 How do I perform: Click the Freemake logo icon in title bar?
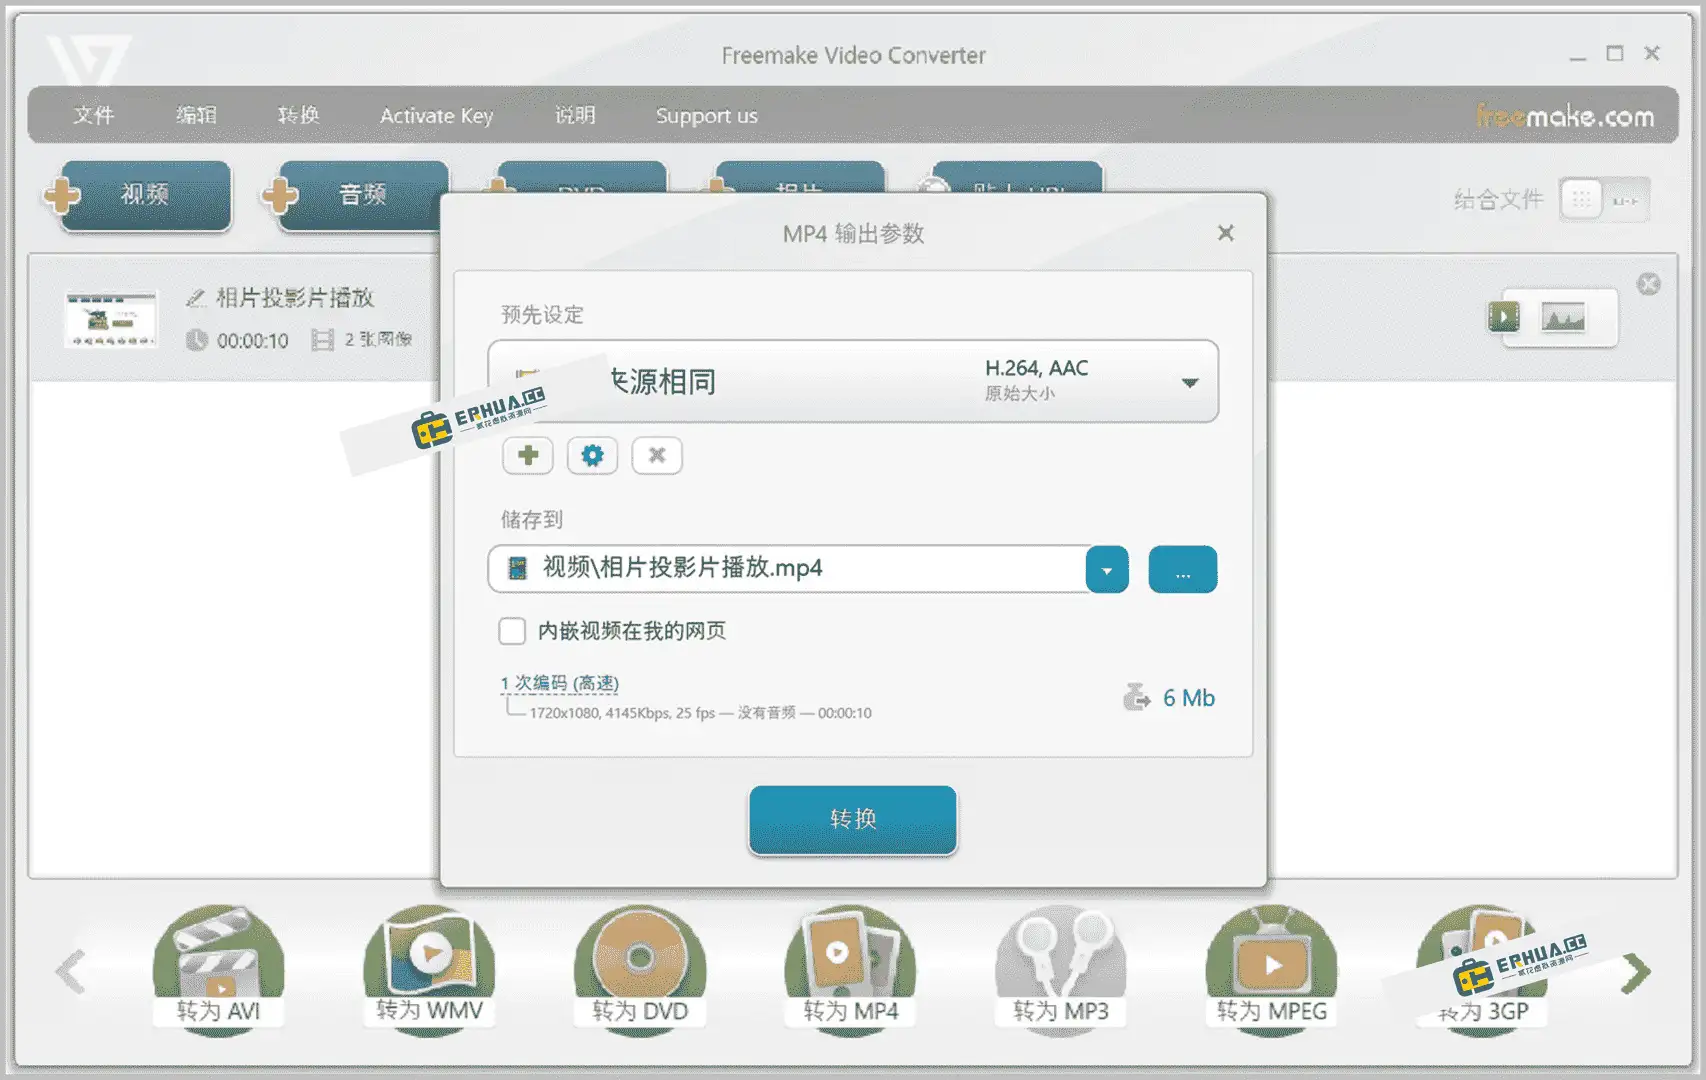point(89,58)
